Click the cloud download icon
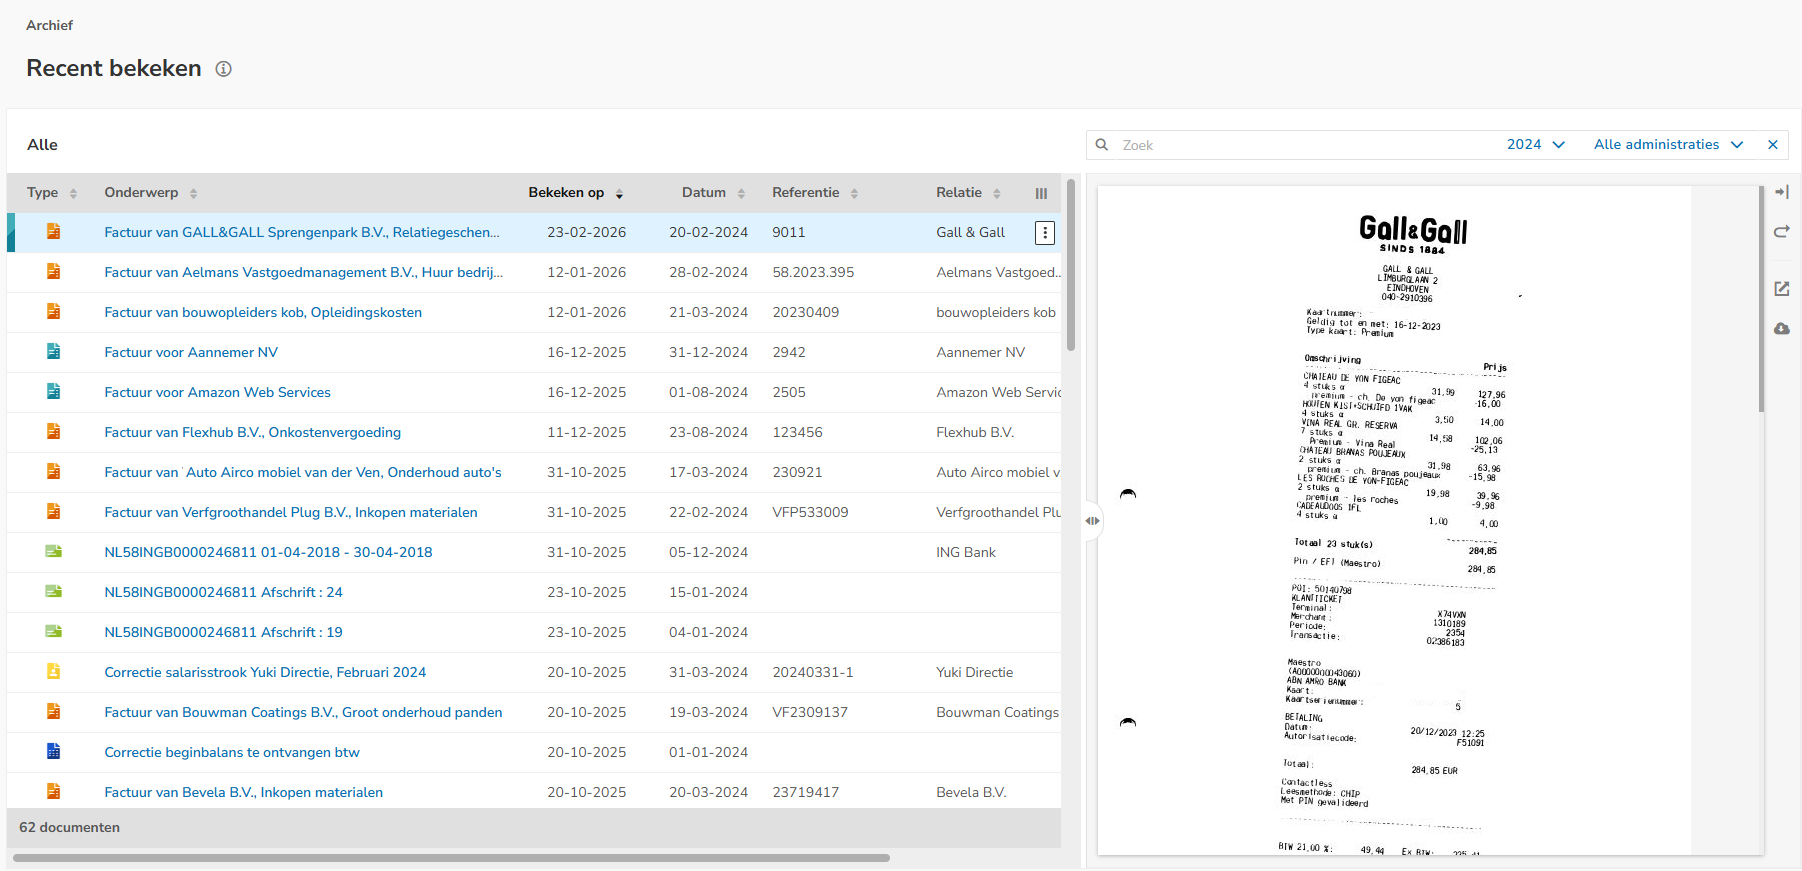1802x871 pixels. point(1782,329)
